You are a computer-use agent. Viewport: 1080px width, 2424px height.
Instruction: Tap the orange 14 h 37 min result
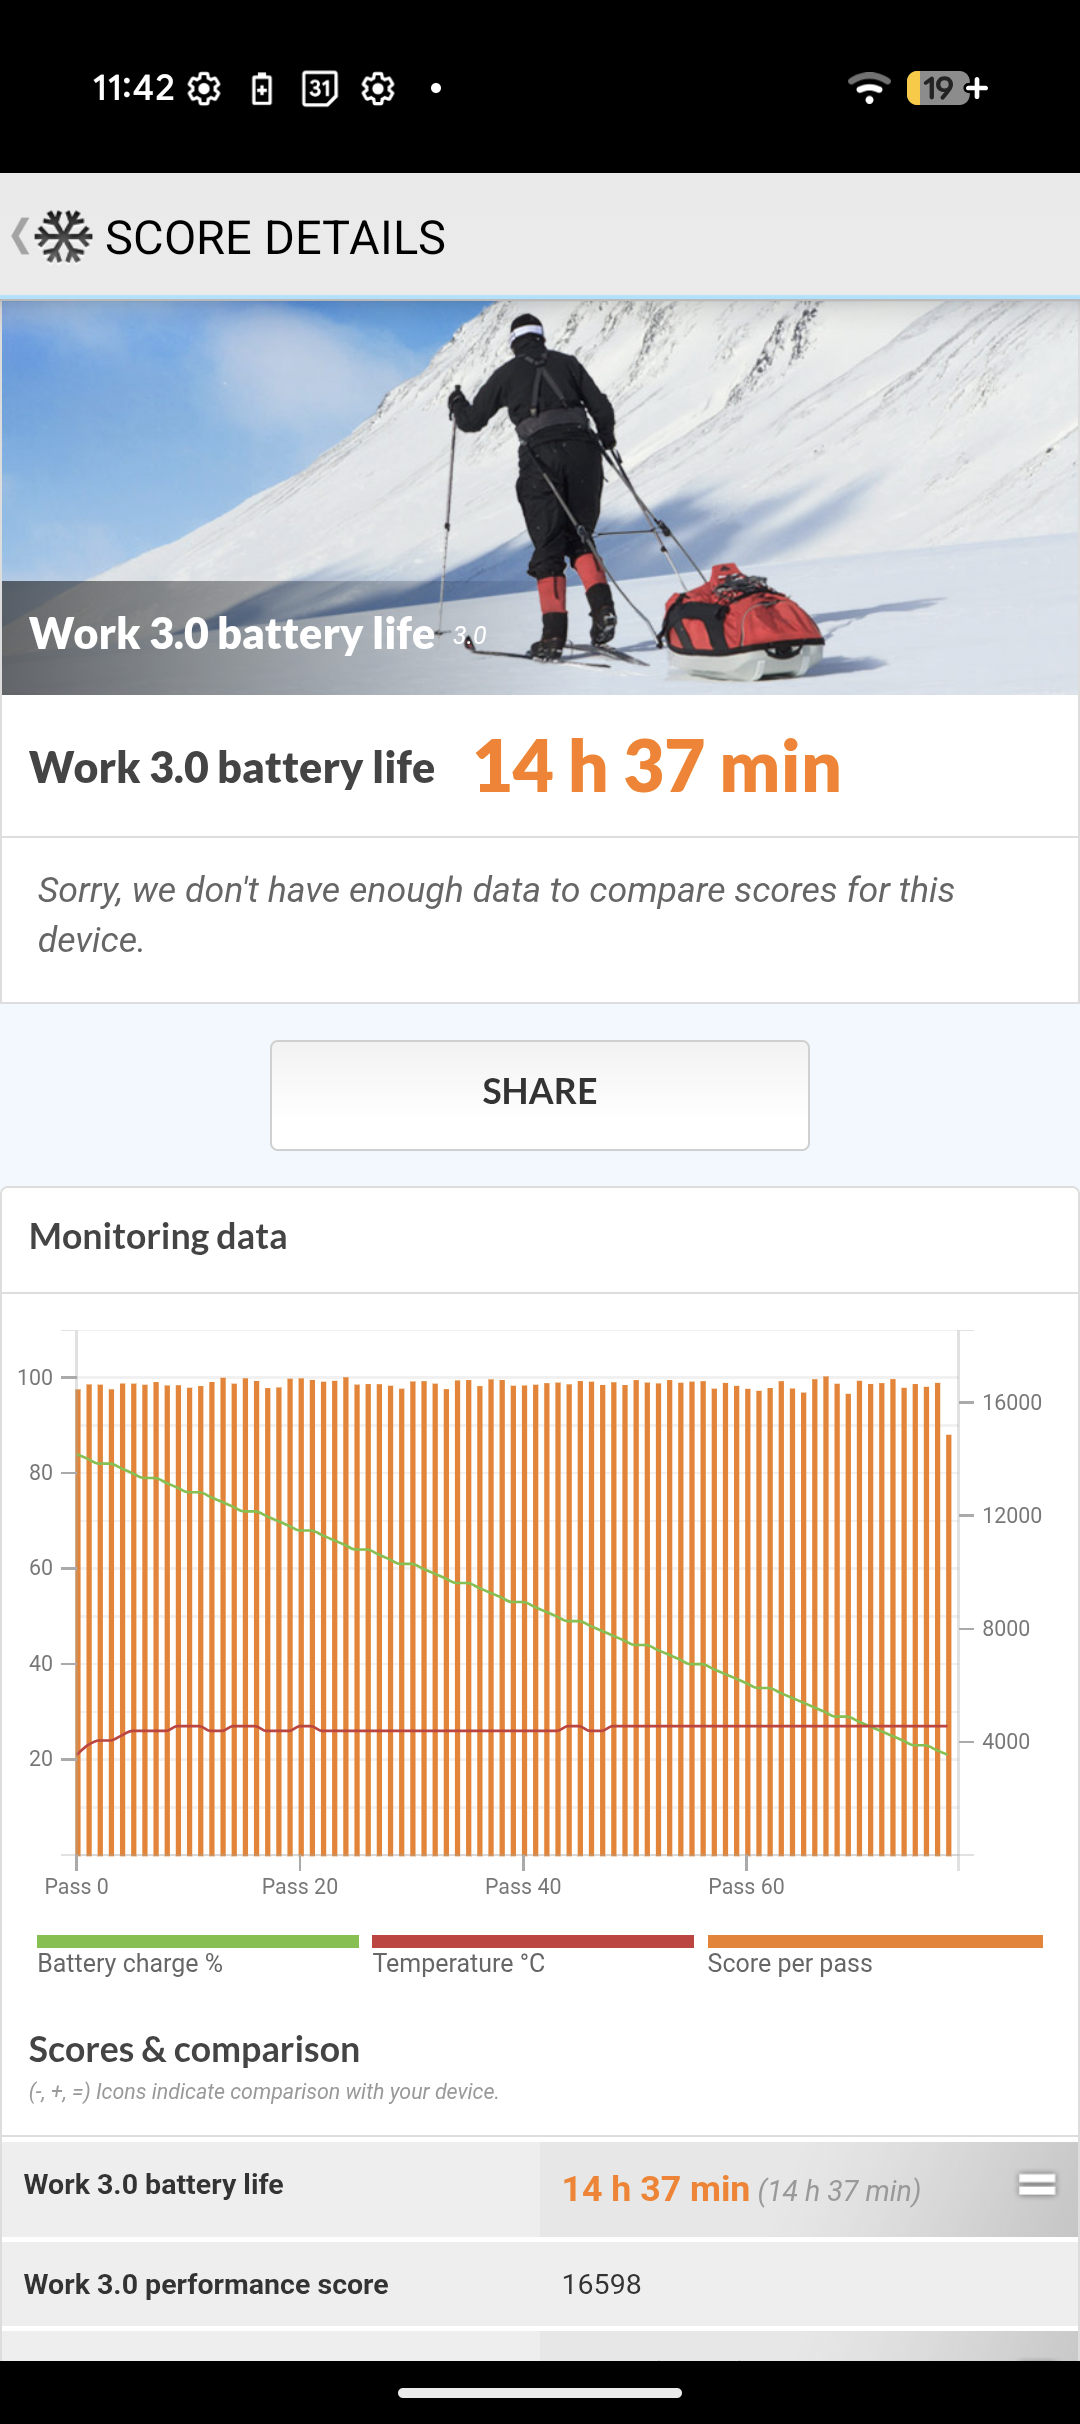click(657, 767)
